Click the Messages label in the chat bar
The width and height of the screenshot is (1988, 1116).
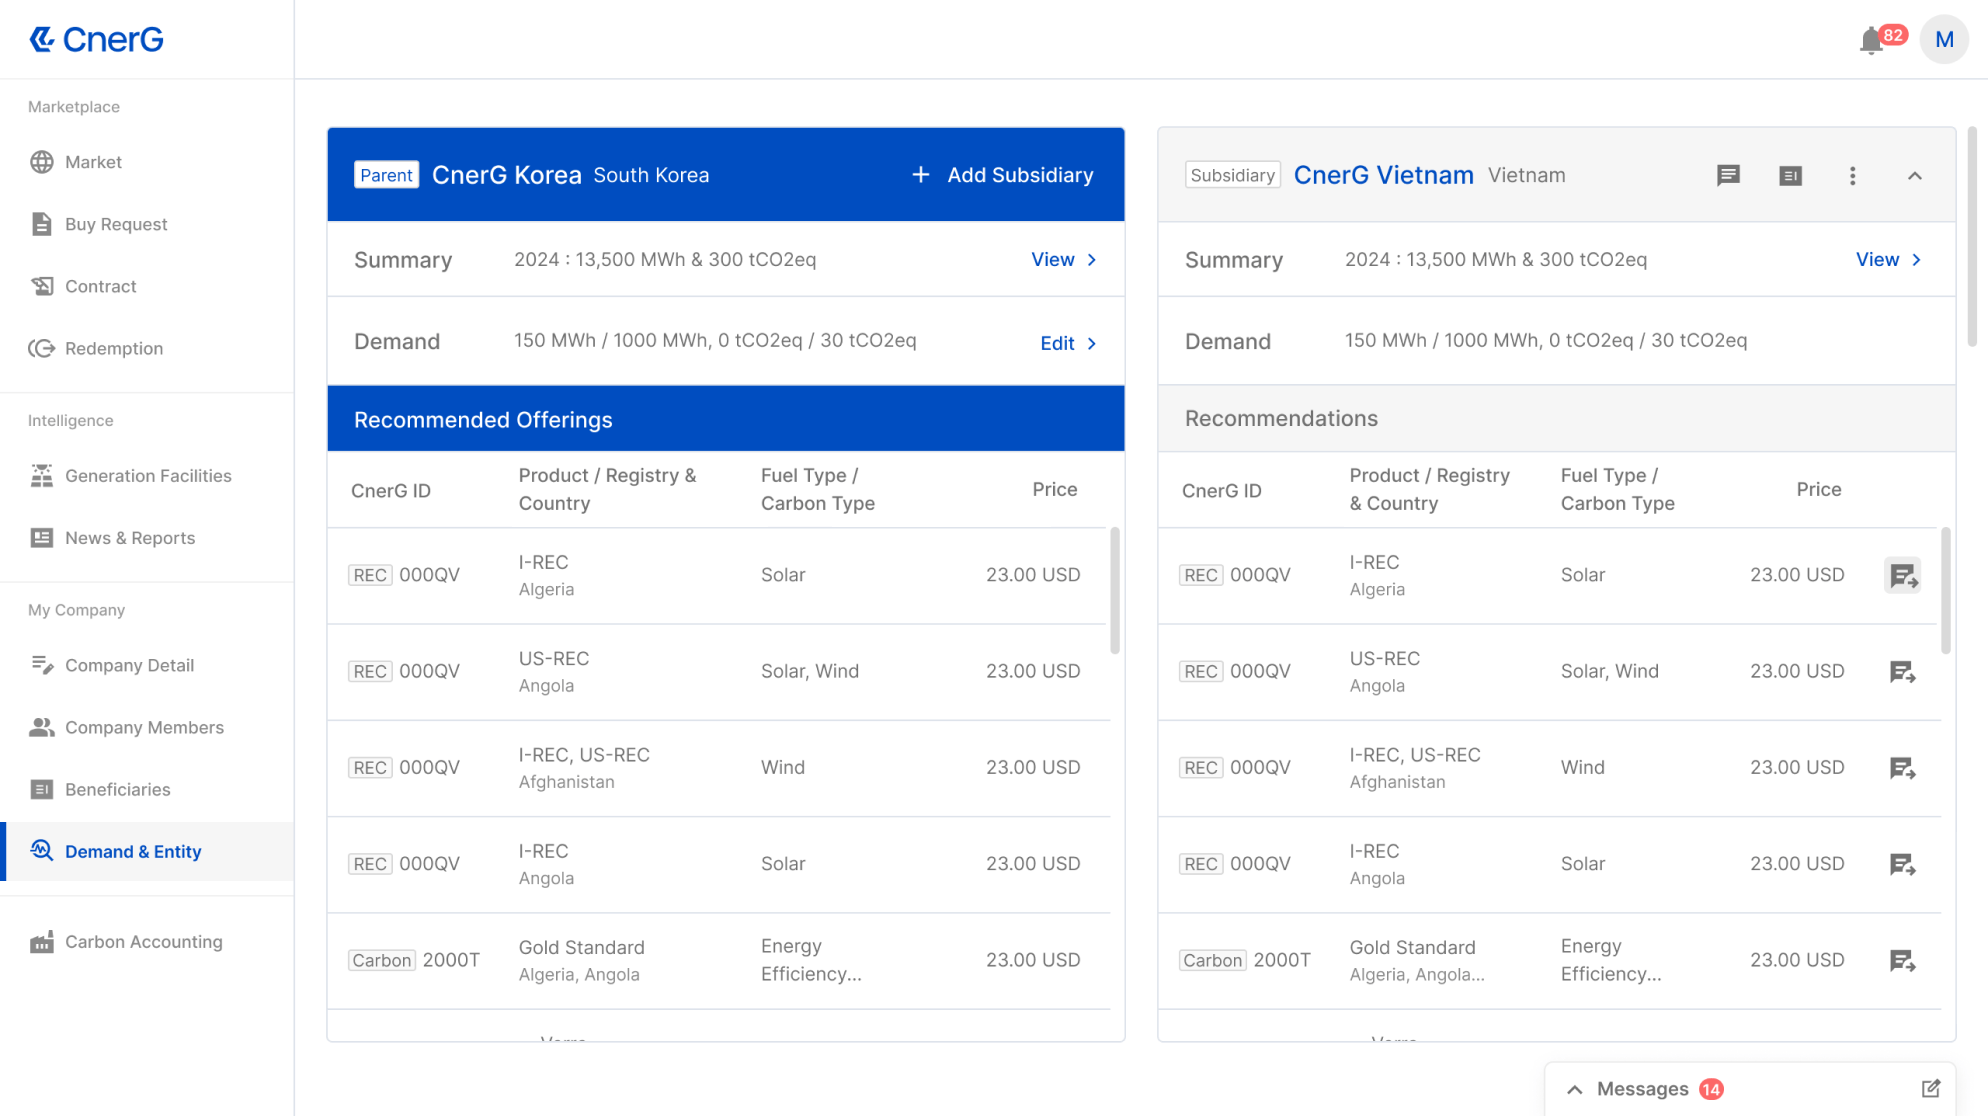[1642, 1089]
